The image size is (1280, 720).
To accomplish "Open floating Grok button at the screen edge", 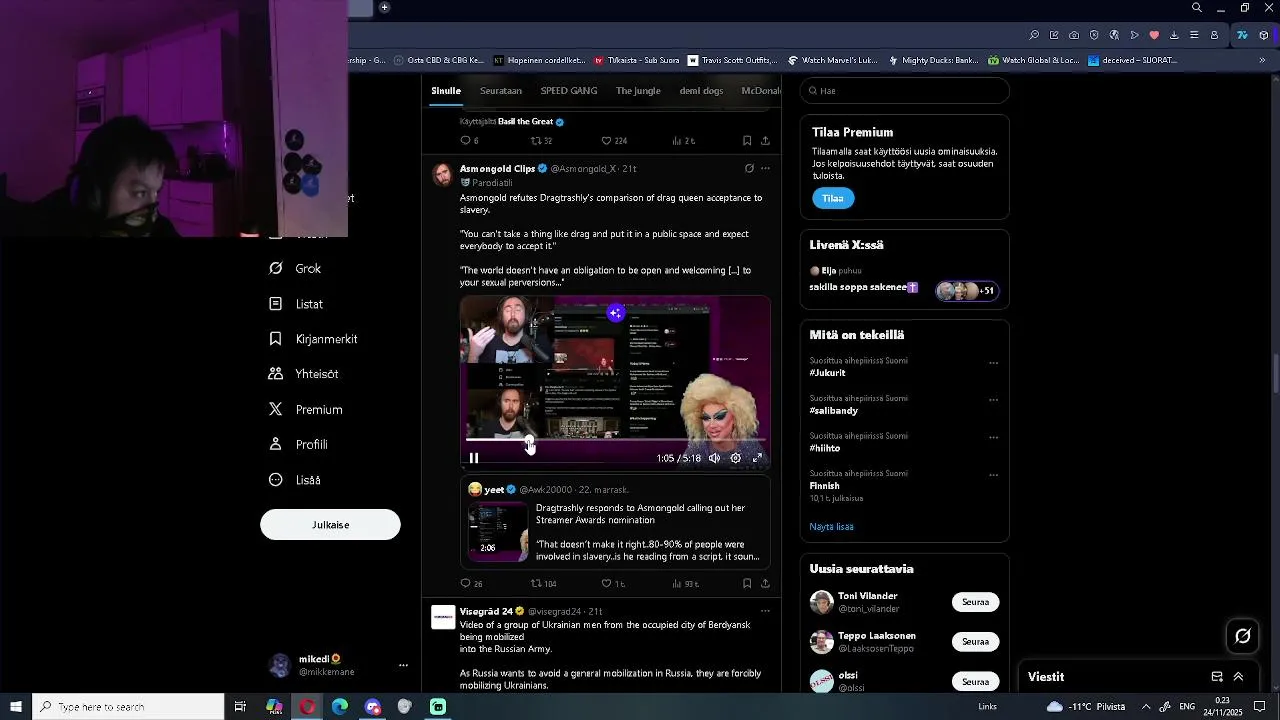I will point(1243,636).
